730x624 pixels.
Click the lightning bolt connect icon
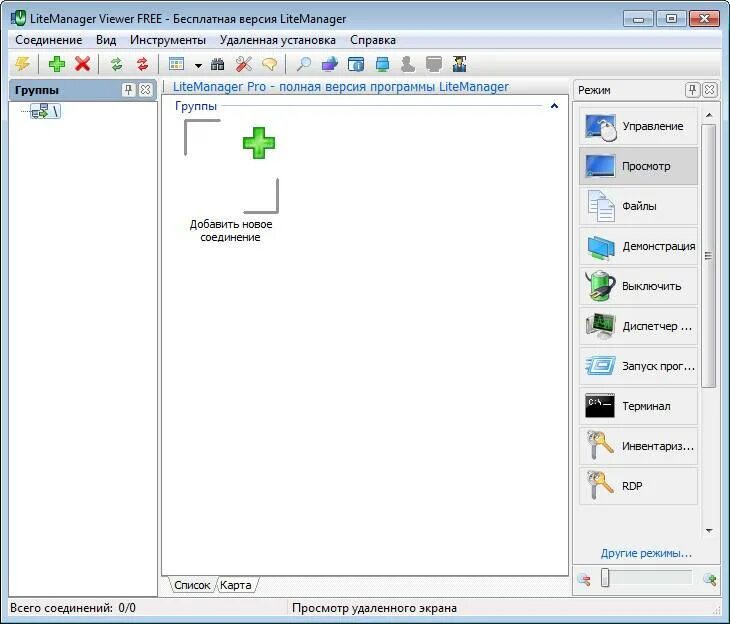pos(22,64)
